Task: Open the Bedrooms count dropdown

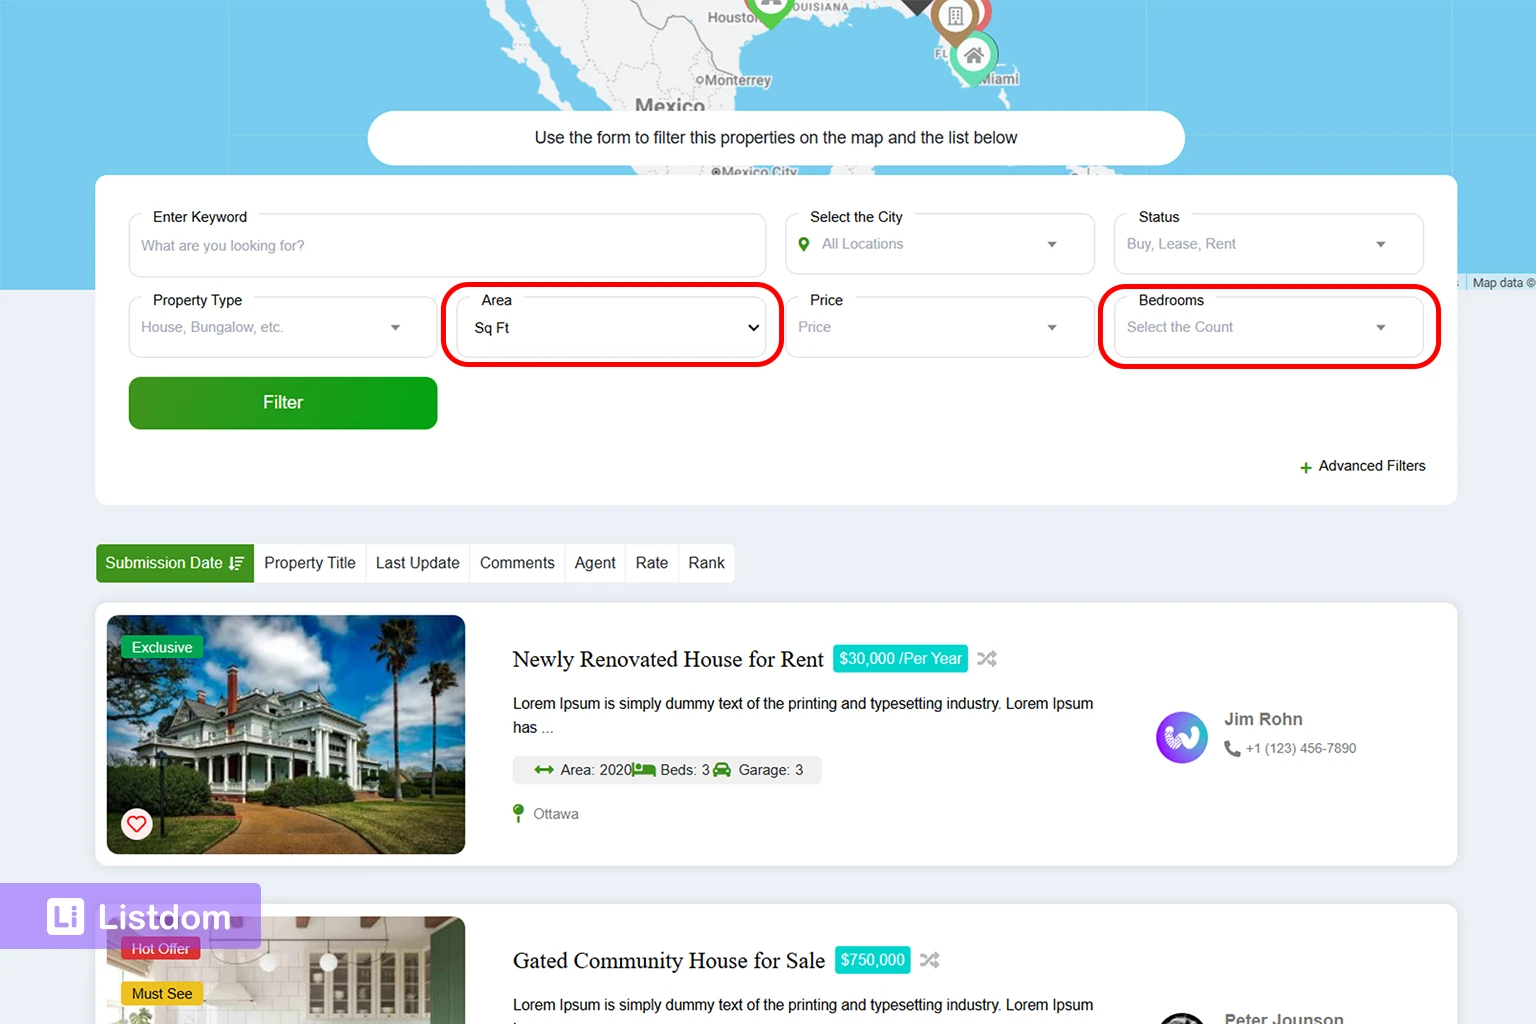Action: 1267,328
